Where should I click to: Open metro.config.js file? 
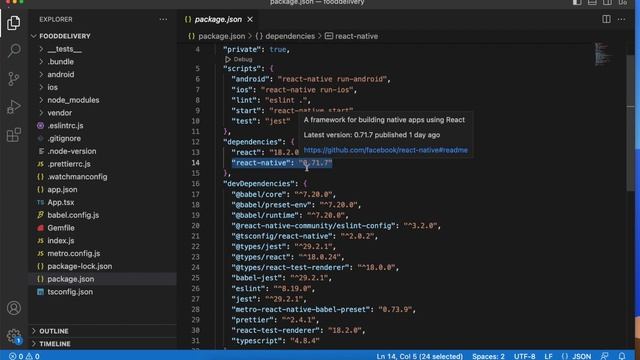(102, 253)
